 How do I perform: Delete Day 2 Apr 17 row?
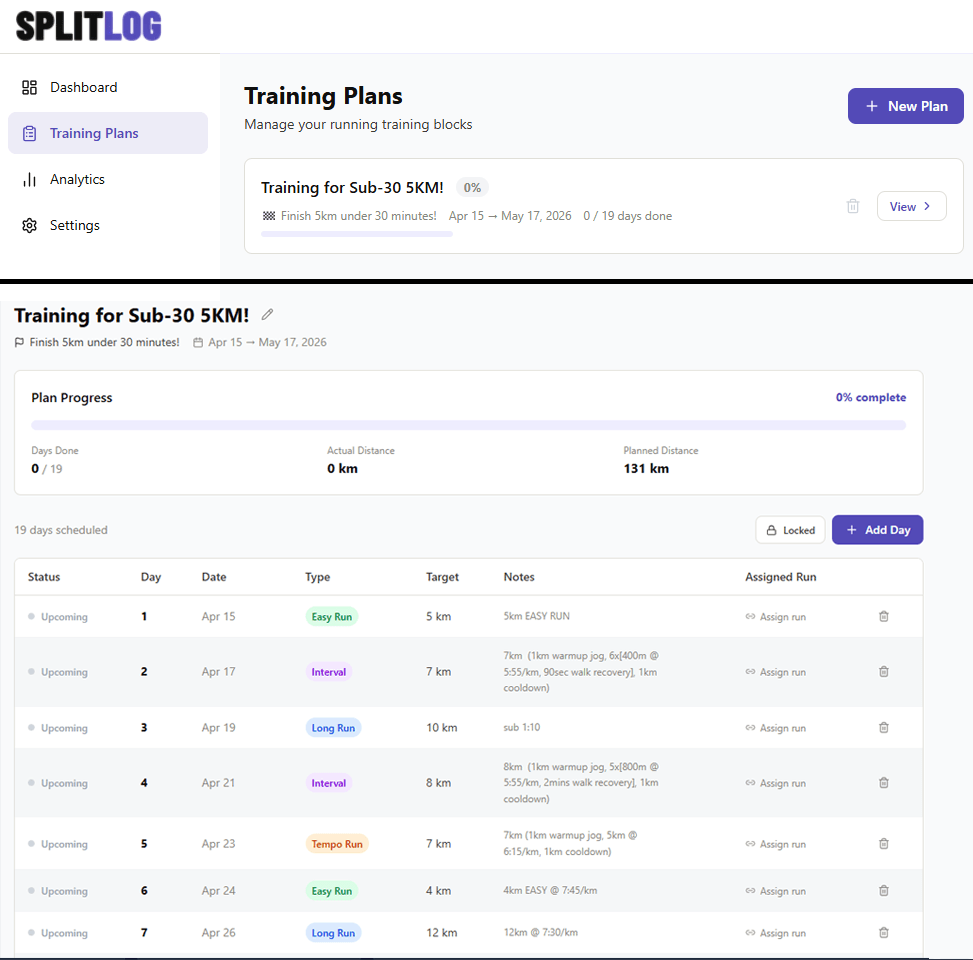pyautogui.click(x=884, y=671)
